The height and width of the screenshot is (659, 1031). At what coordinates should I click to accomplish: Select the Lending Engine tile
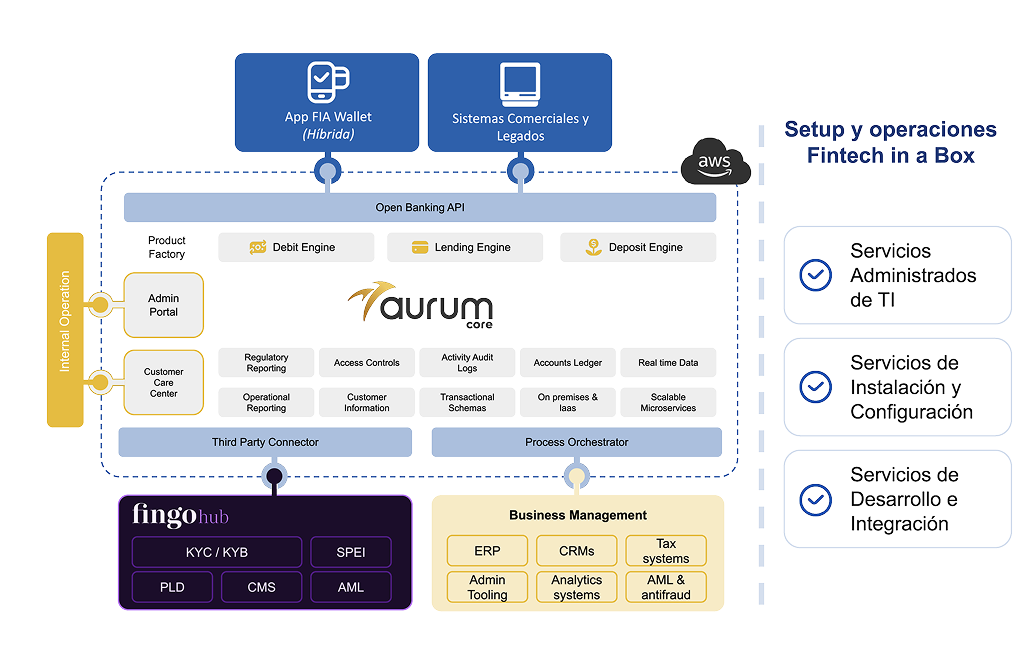coord(465,247)
